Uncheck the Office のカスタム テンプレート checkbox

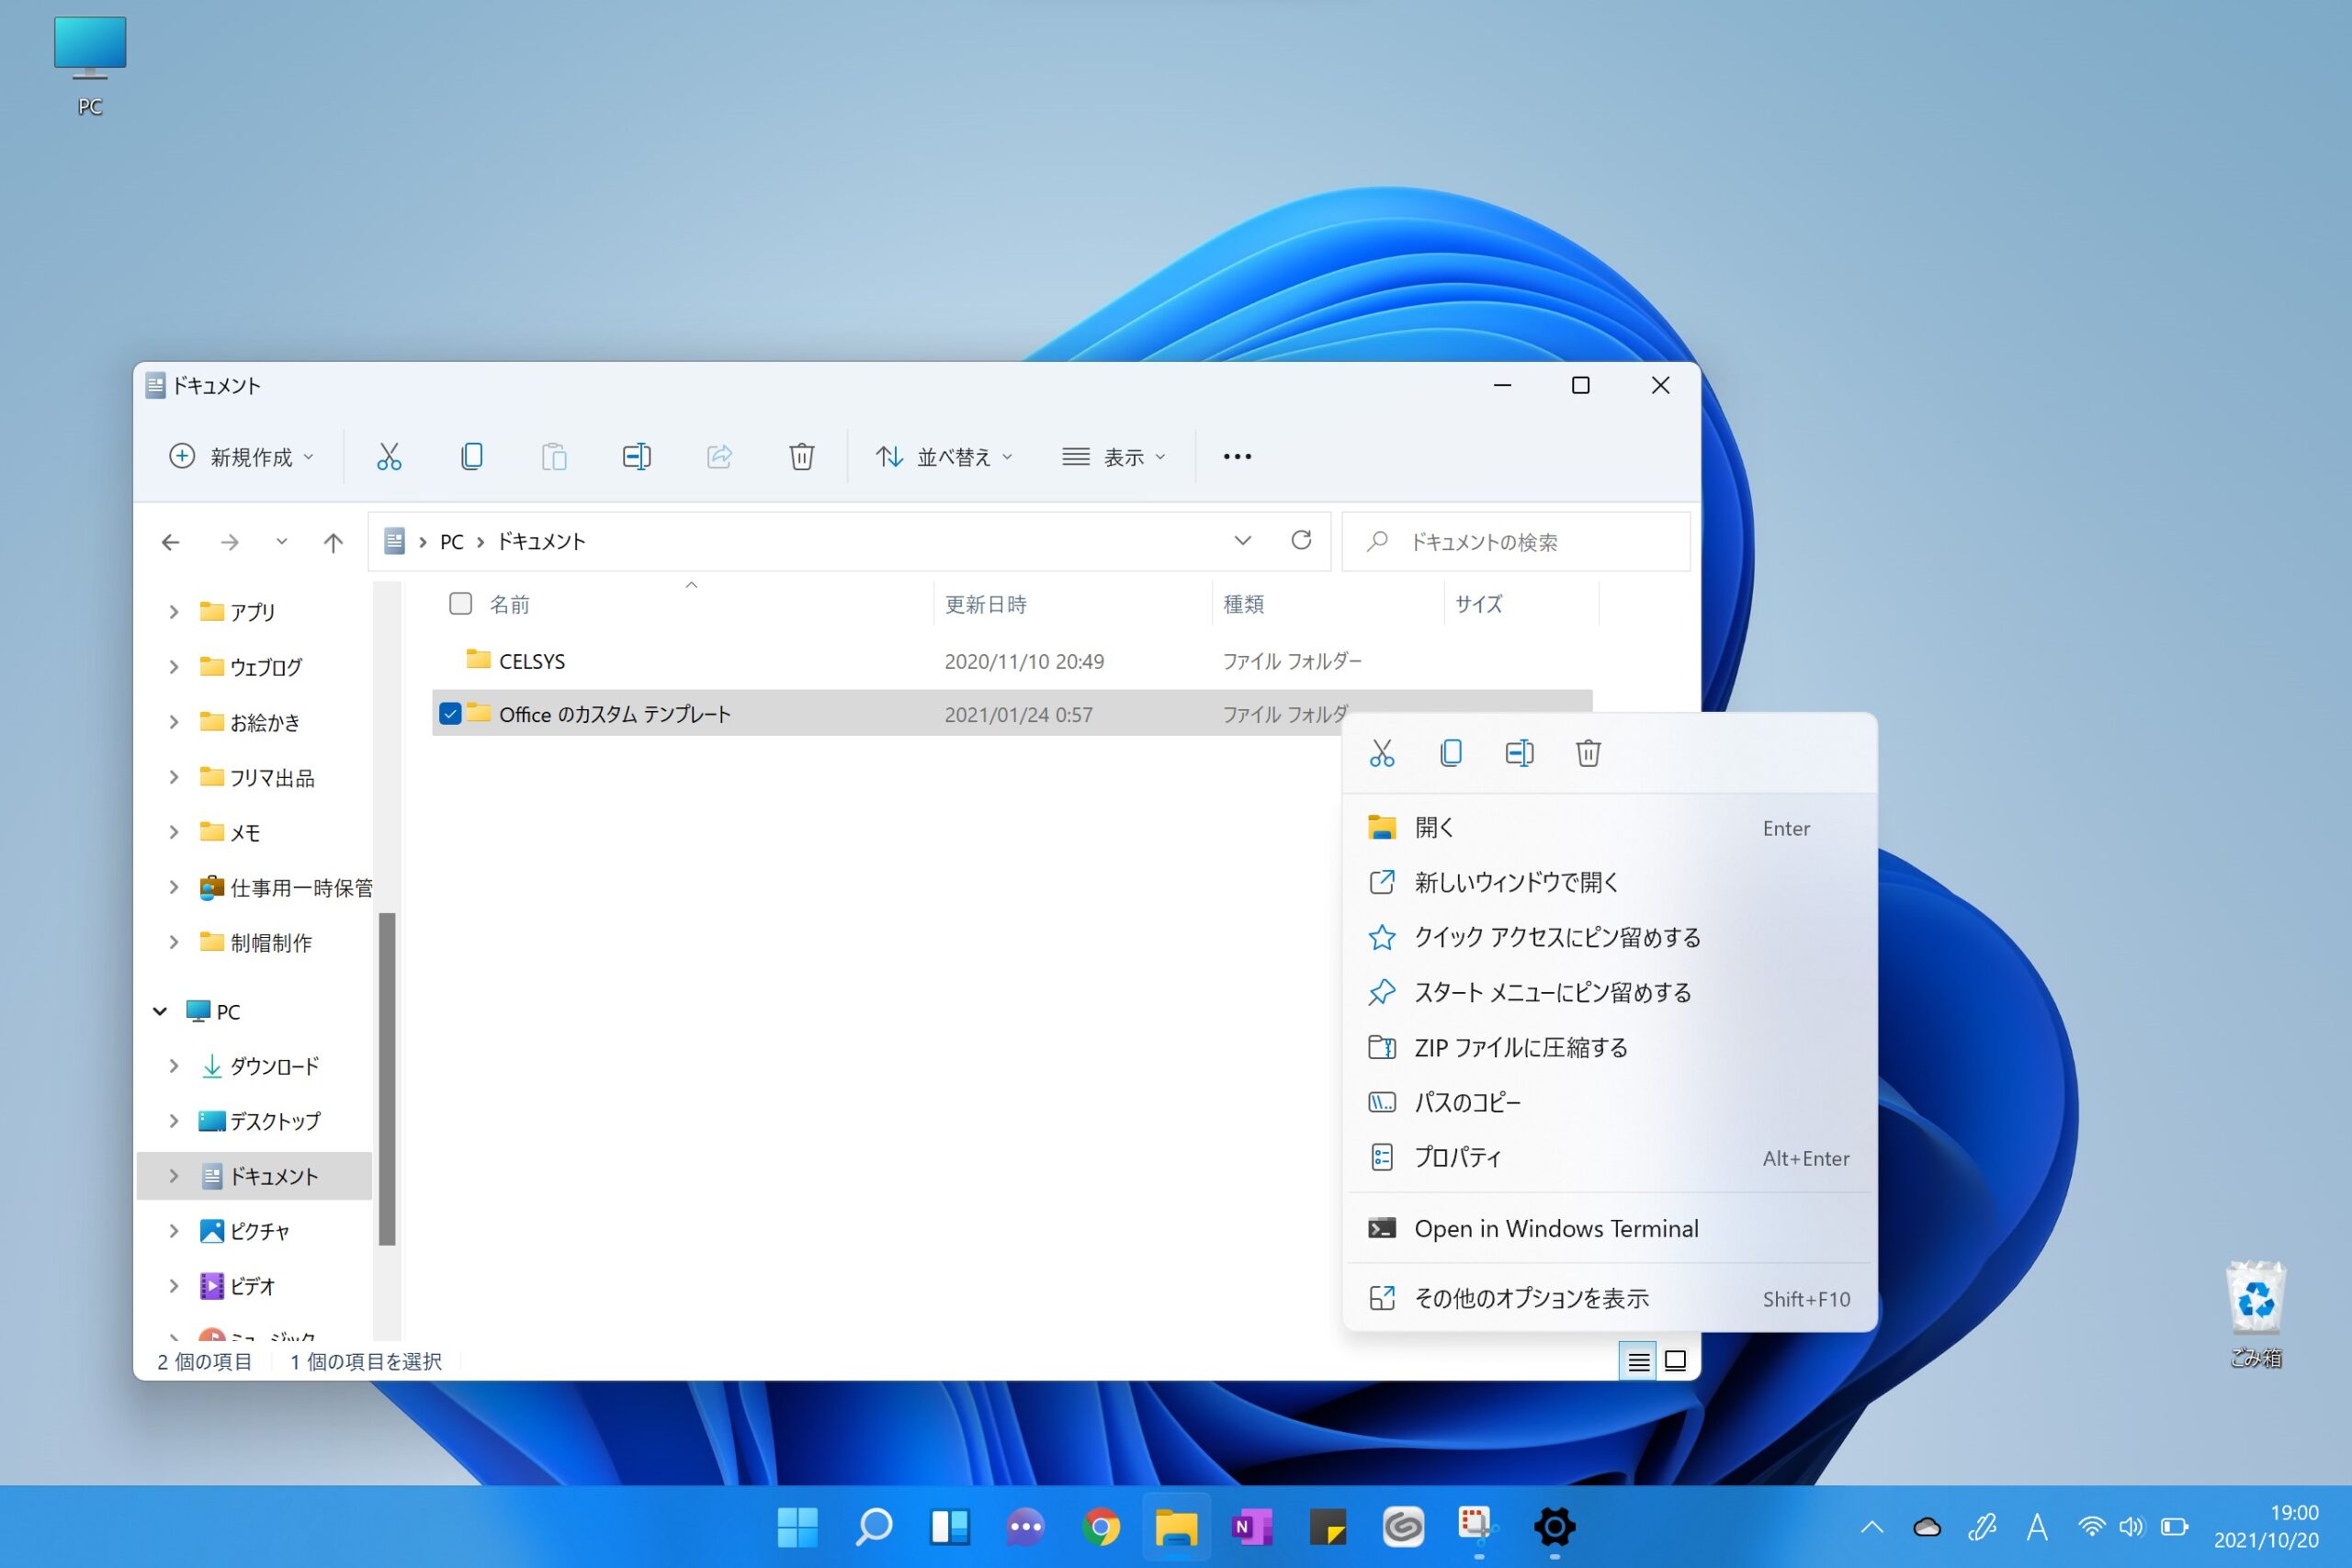[x=450, y=714]
